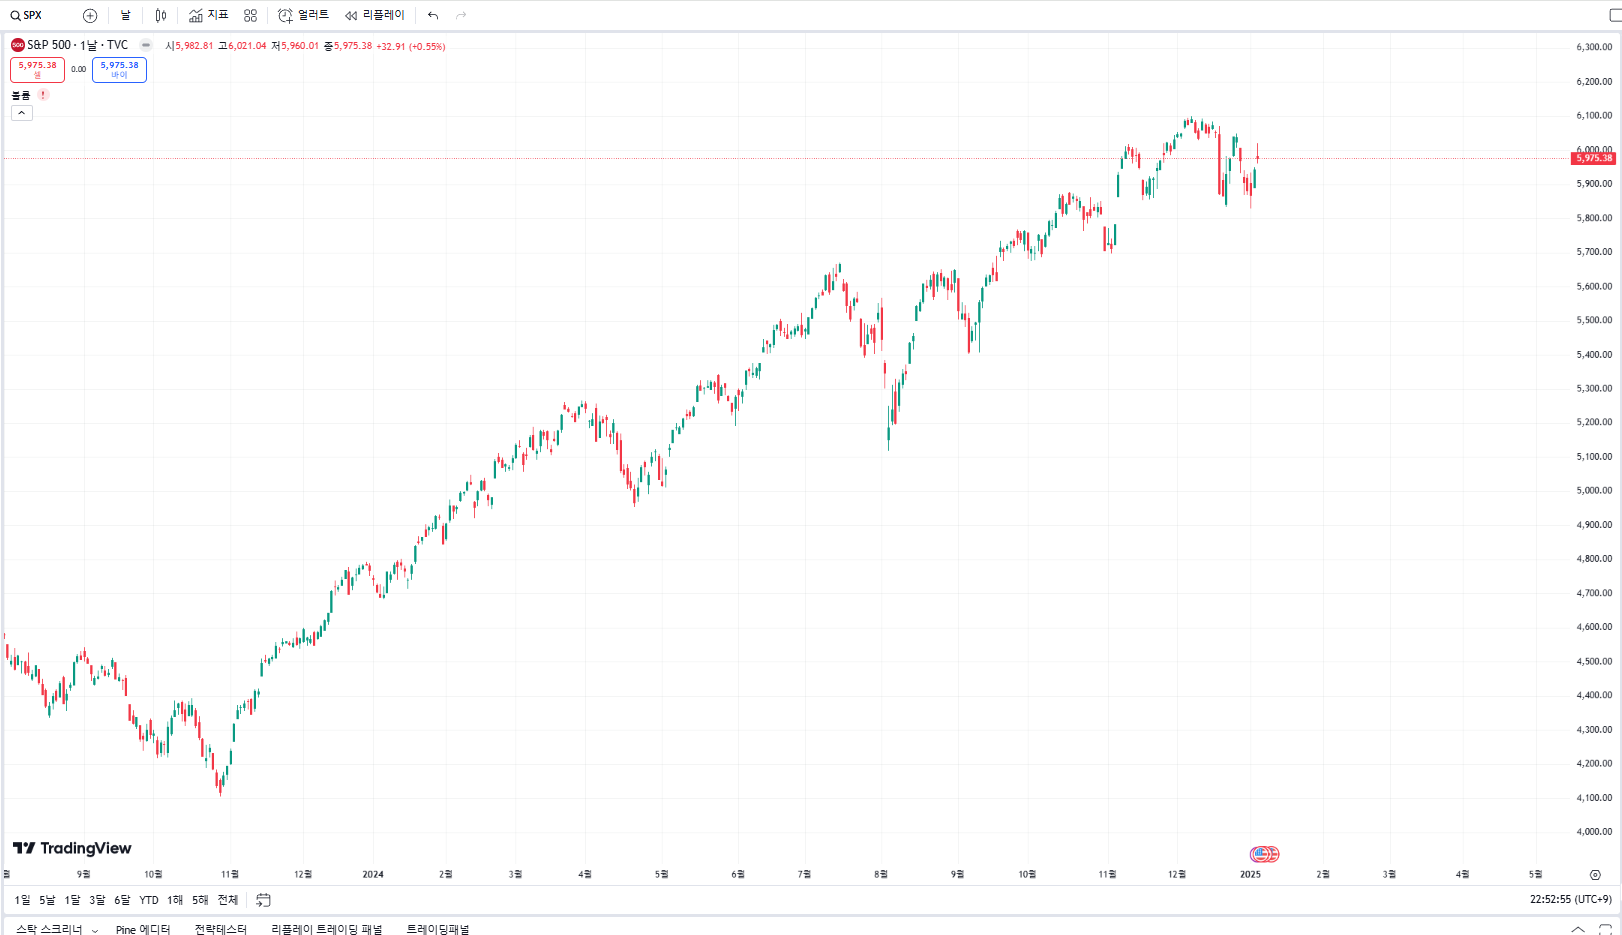
Task: Open the 지표 indicators menu
Action: (x=209, y=16)
